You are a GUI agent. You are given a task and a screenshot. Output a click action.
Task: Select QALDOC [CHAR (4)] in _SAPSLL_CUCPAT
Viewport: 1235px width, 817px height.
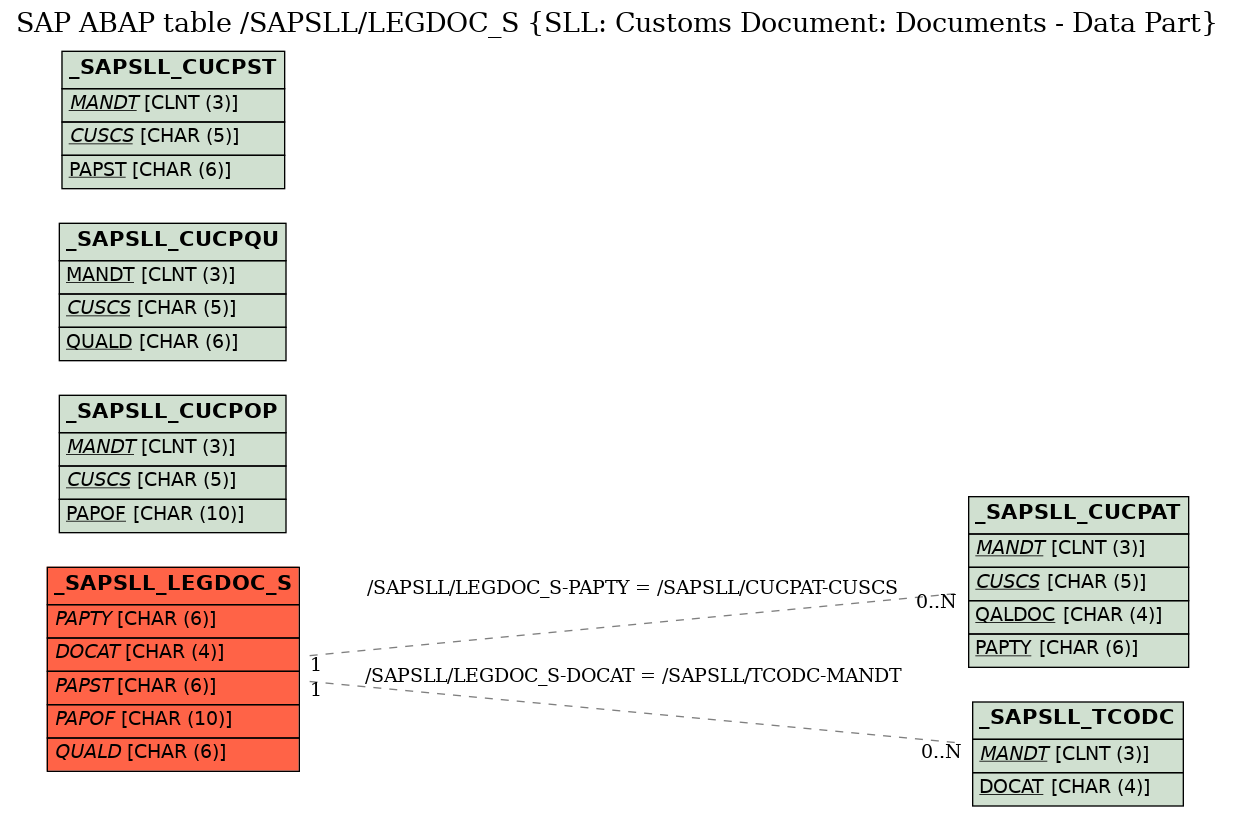tap(1078, 615)
